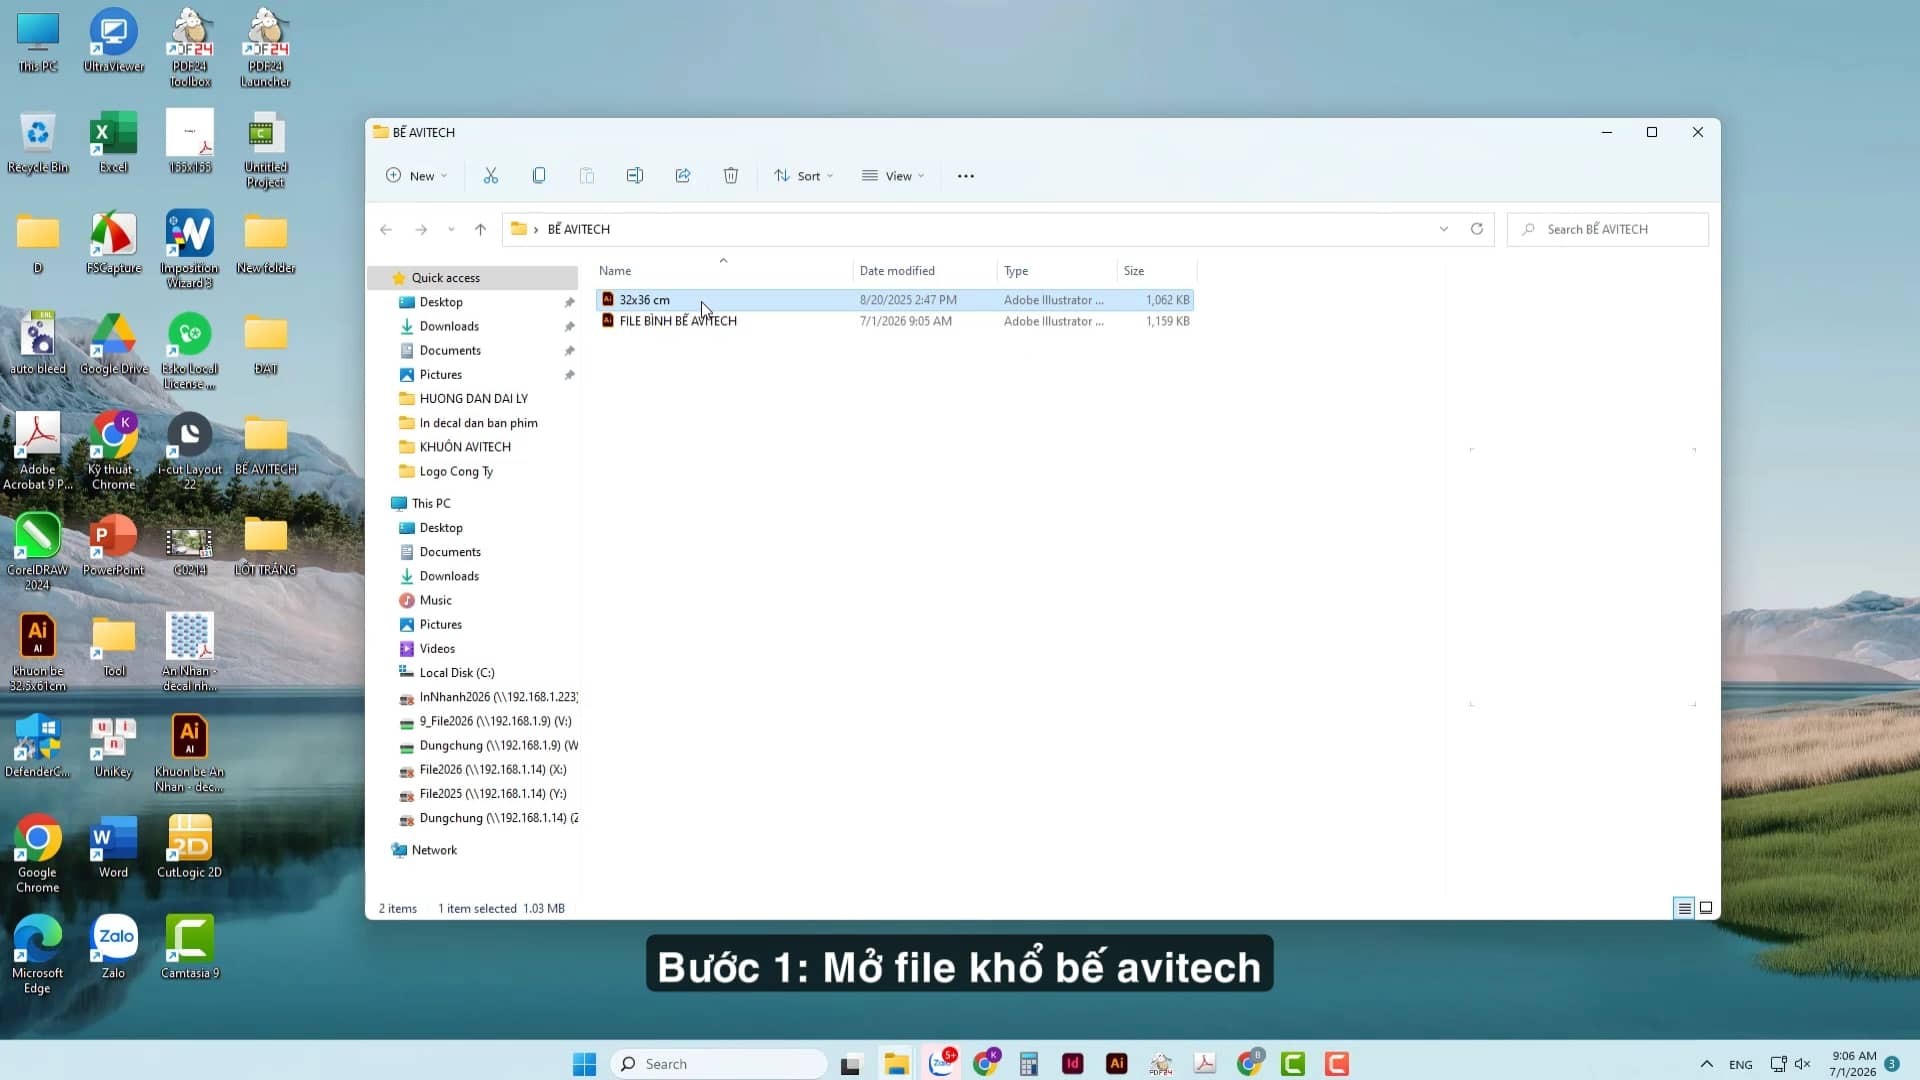Select the 32x36 cm file
1920x1080 pixels.
point(894,300)
